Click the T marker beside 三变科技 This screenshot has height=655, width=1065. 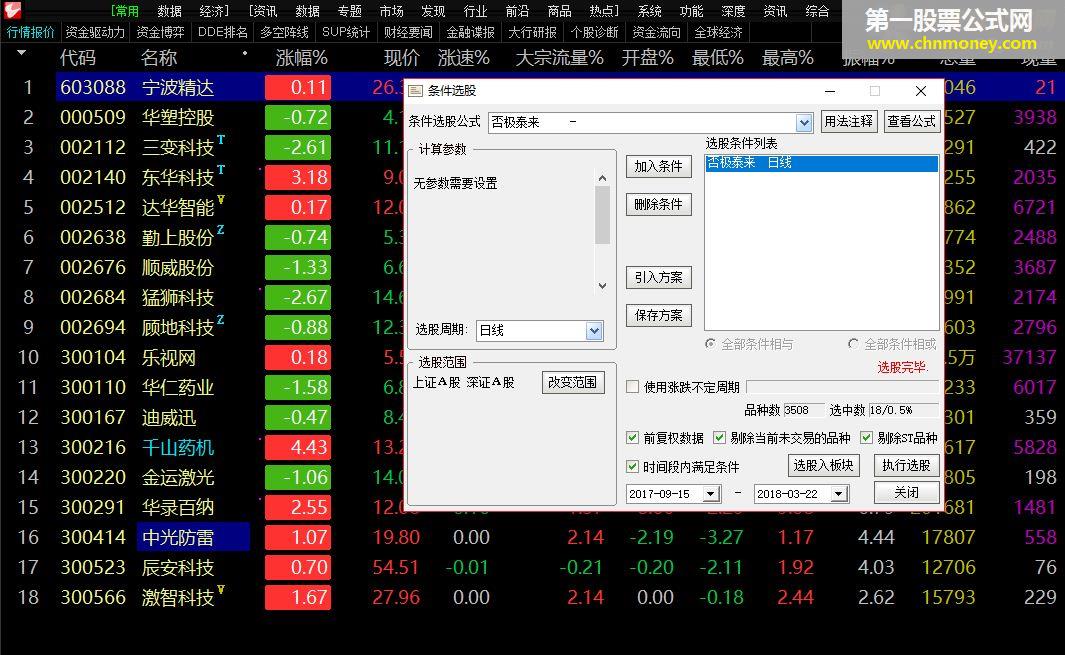point(221,140)
